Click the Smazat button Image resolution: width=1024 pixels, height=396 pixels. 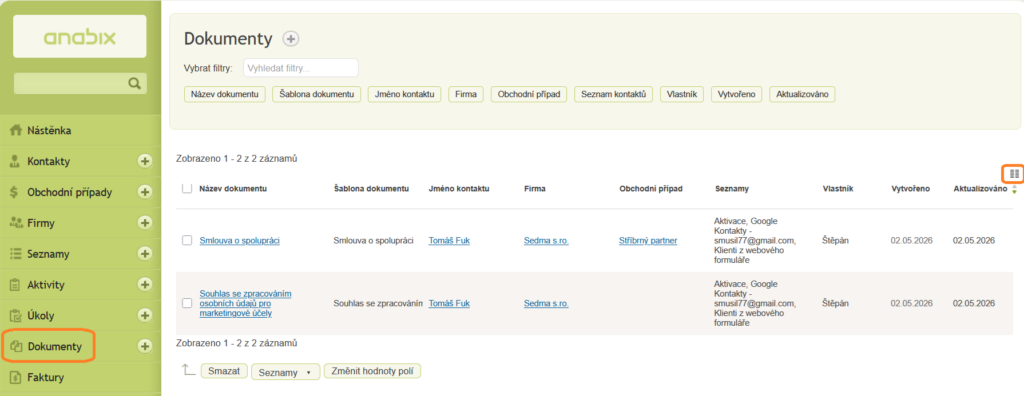(x=224, y=371)
